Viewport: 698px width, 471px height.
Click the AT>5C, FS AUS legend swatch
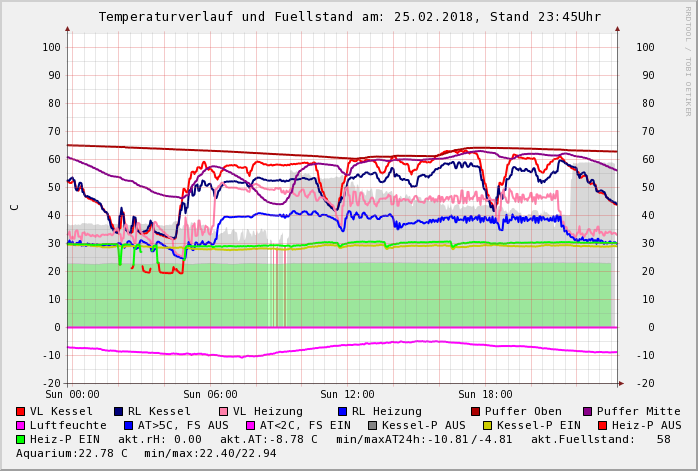126,425
